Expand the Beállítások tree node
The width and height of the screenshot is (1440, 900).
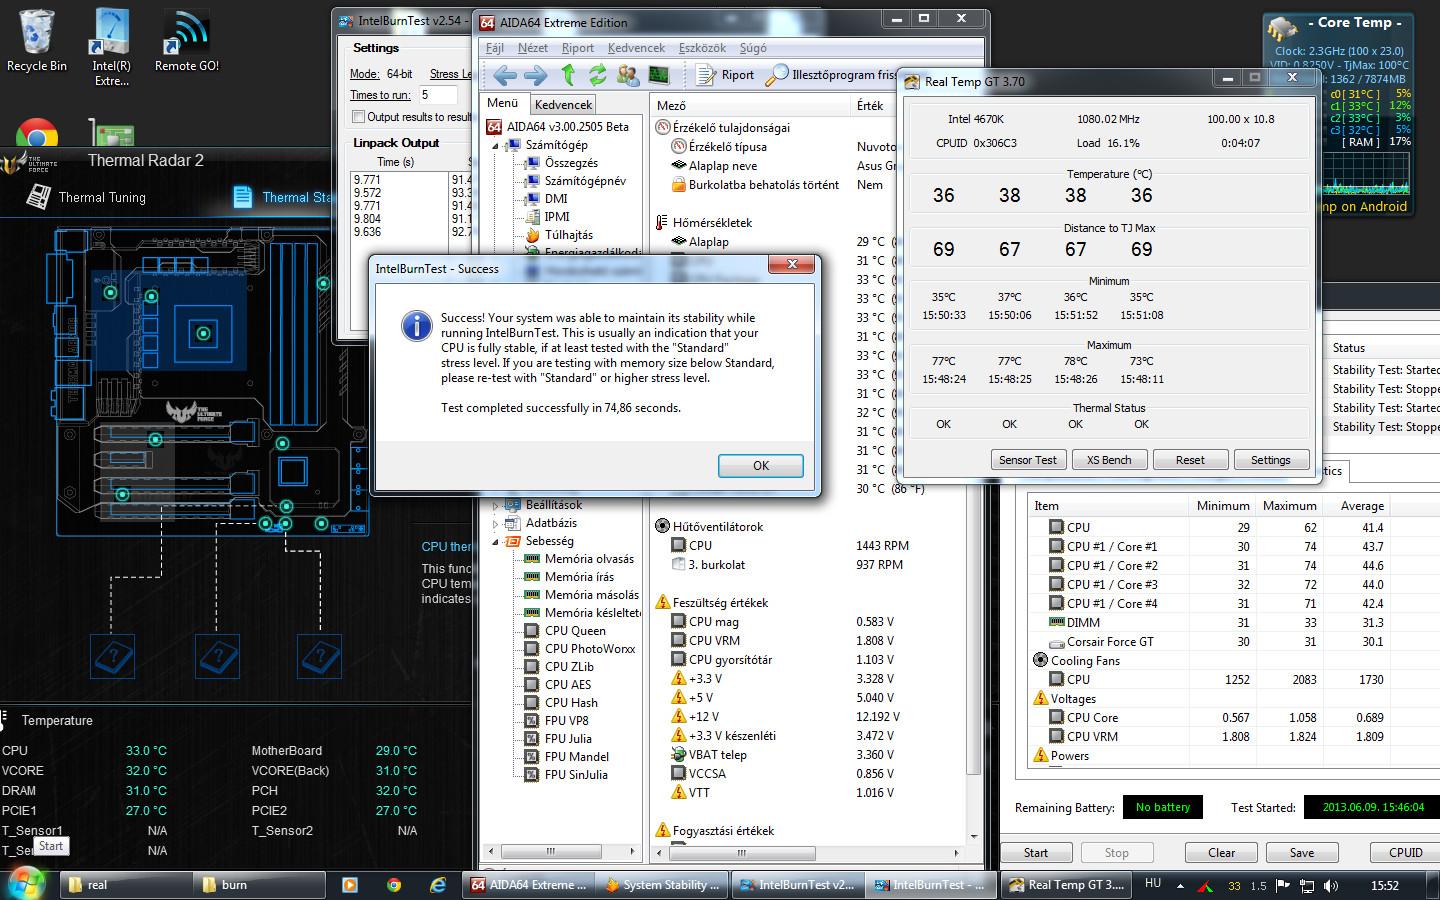click(x=495, y=505)
